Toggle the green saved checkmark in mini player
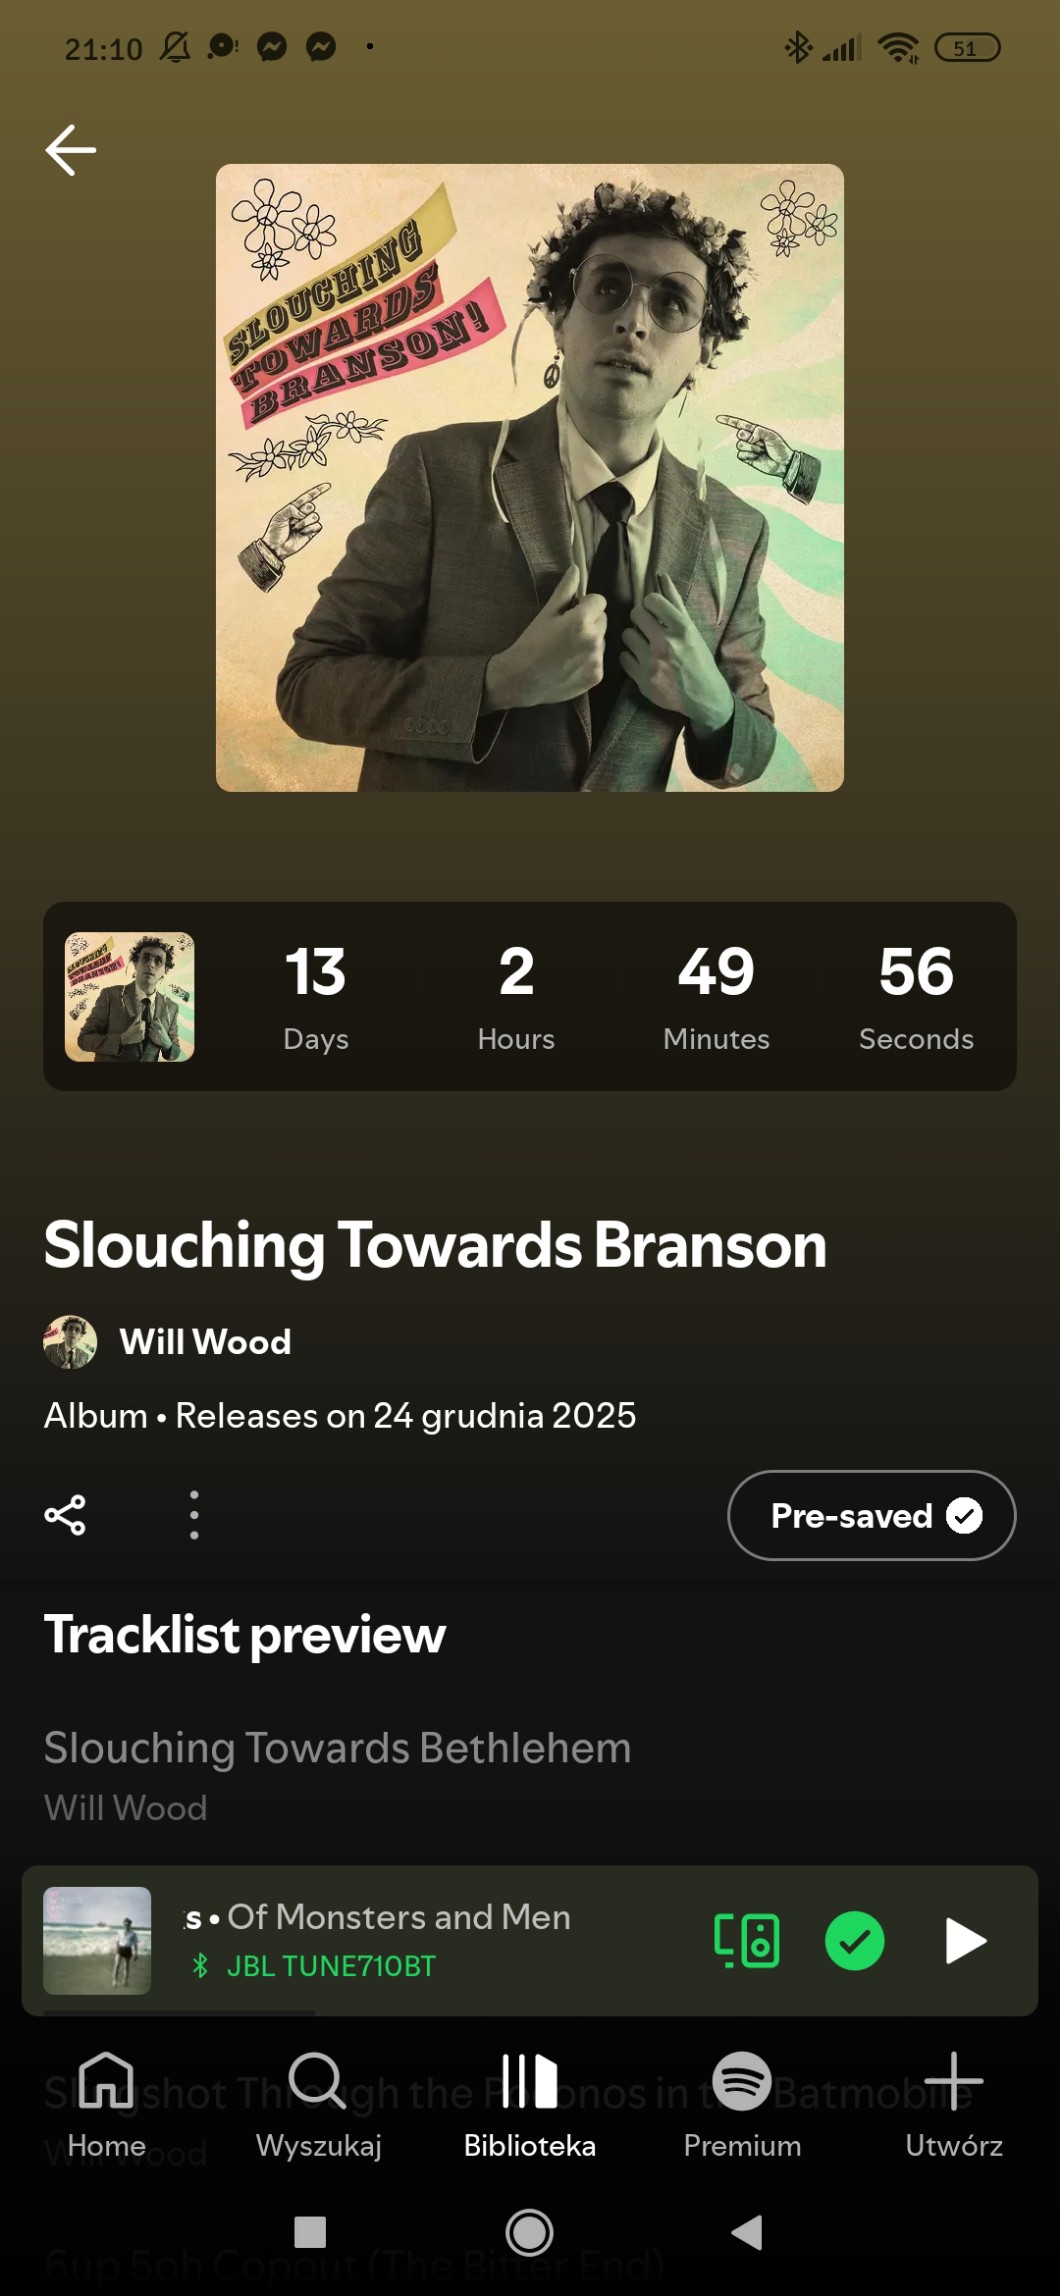 pyautogui.click(x=854, y=1941)
